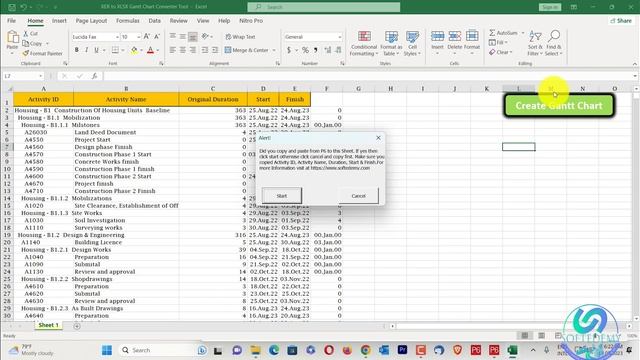
Task: Click the Sign in button
Action: click(550, 7)
